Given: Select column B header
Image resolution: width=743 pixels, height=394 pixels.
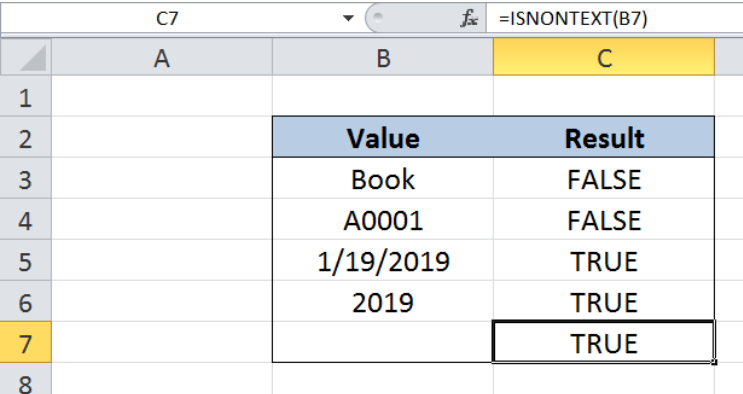Looking at the screenshot, I should pos(383,57).
